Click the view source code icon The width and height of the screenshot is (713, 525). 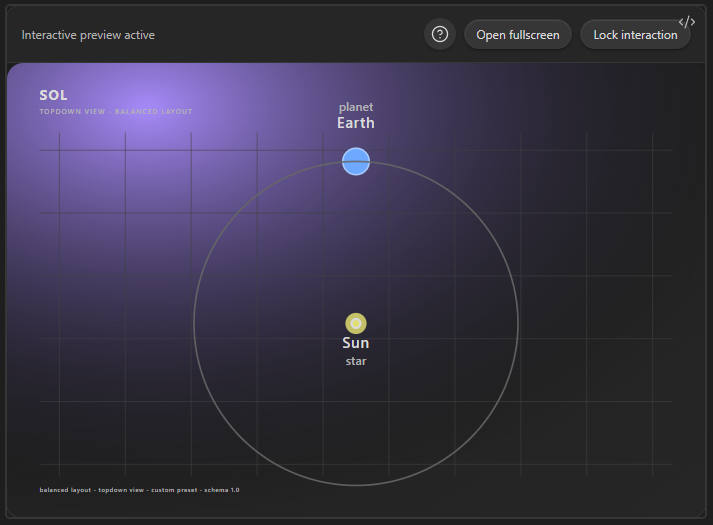(x=687, y=22)
